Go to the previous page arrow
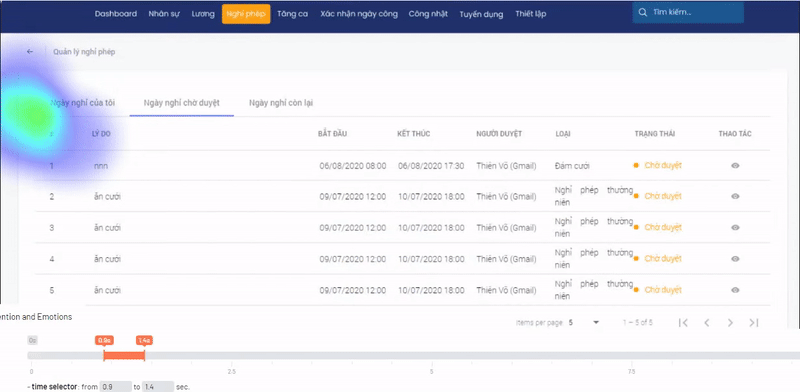This screenshot has height=392, width=800. (707, 323)
